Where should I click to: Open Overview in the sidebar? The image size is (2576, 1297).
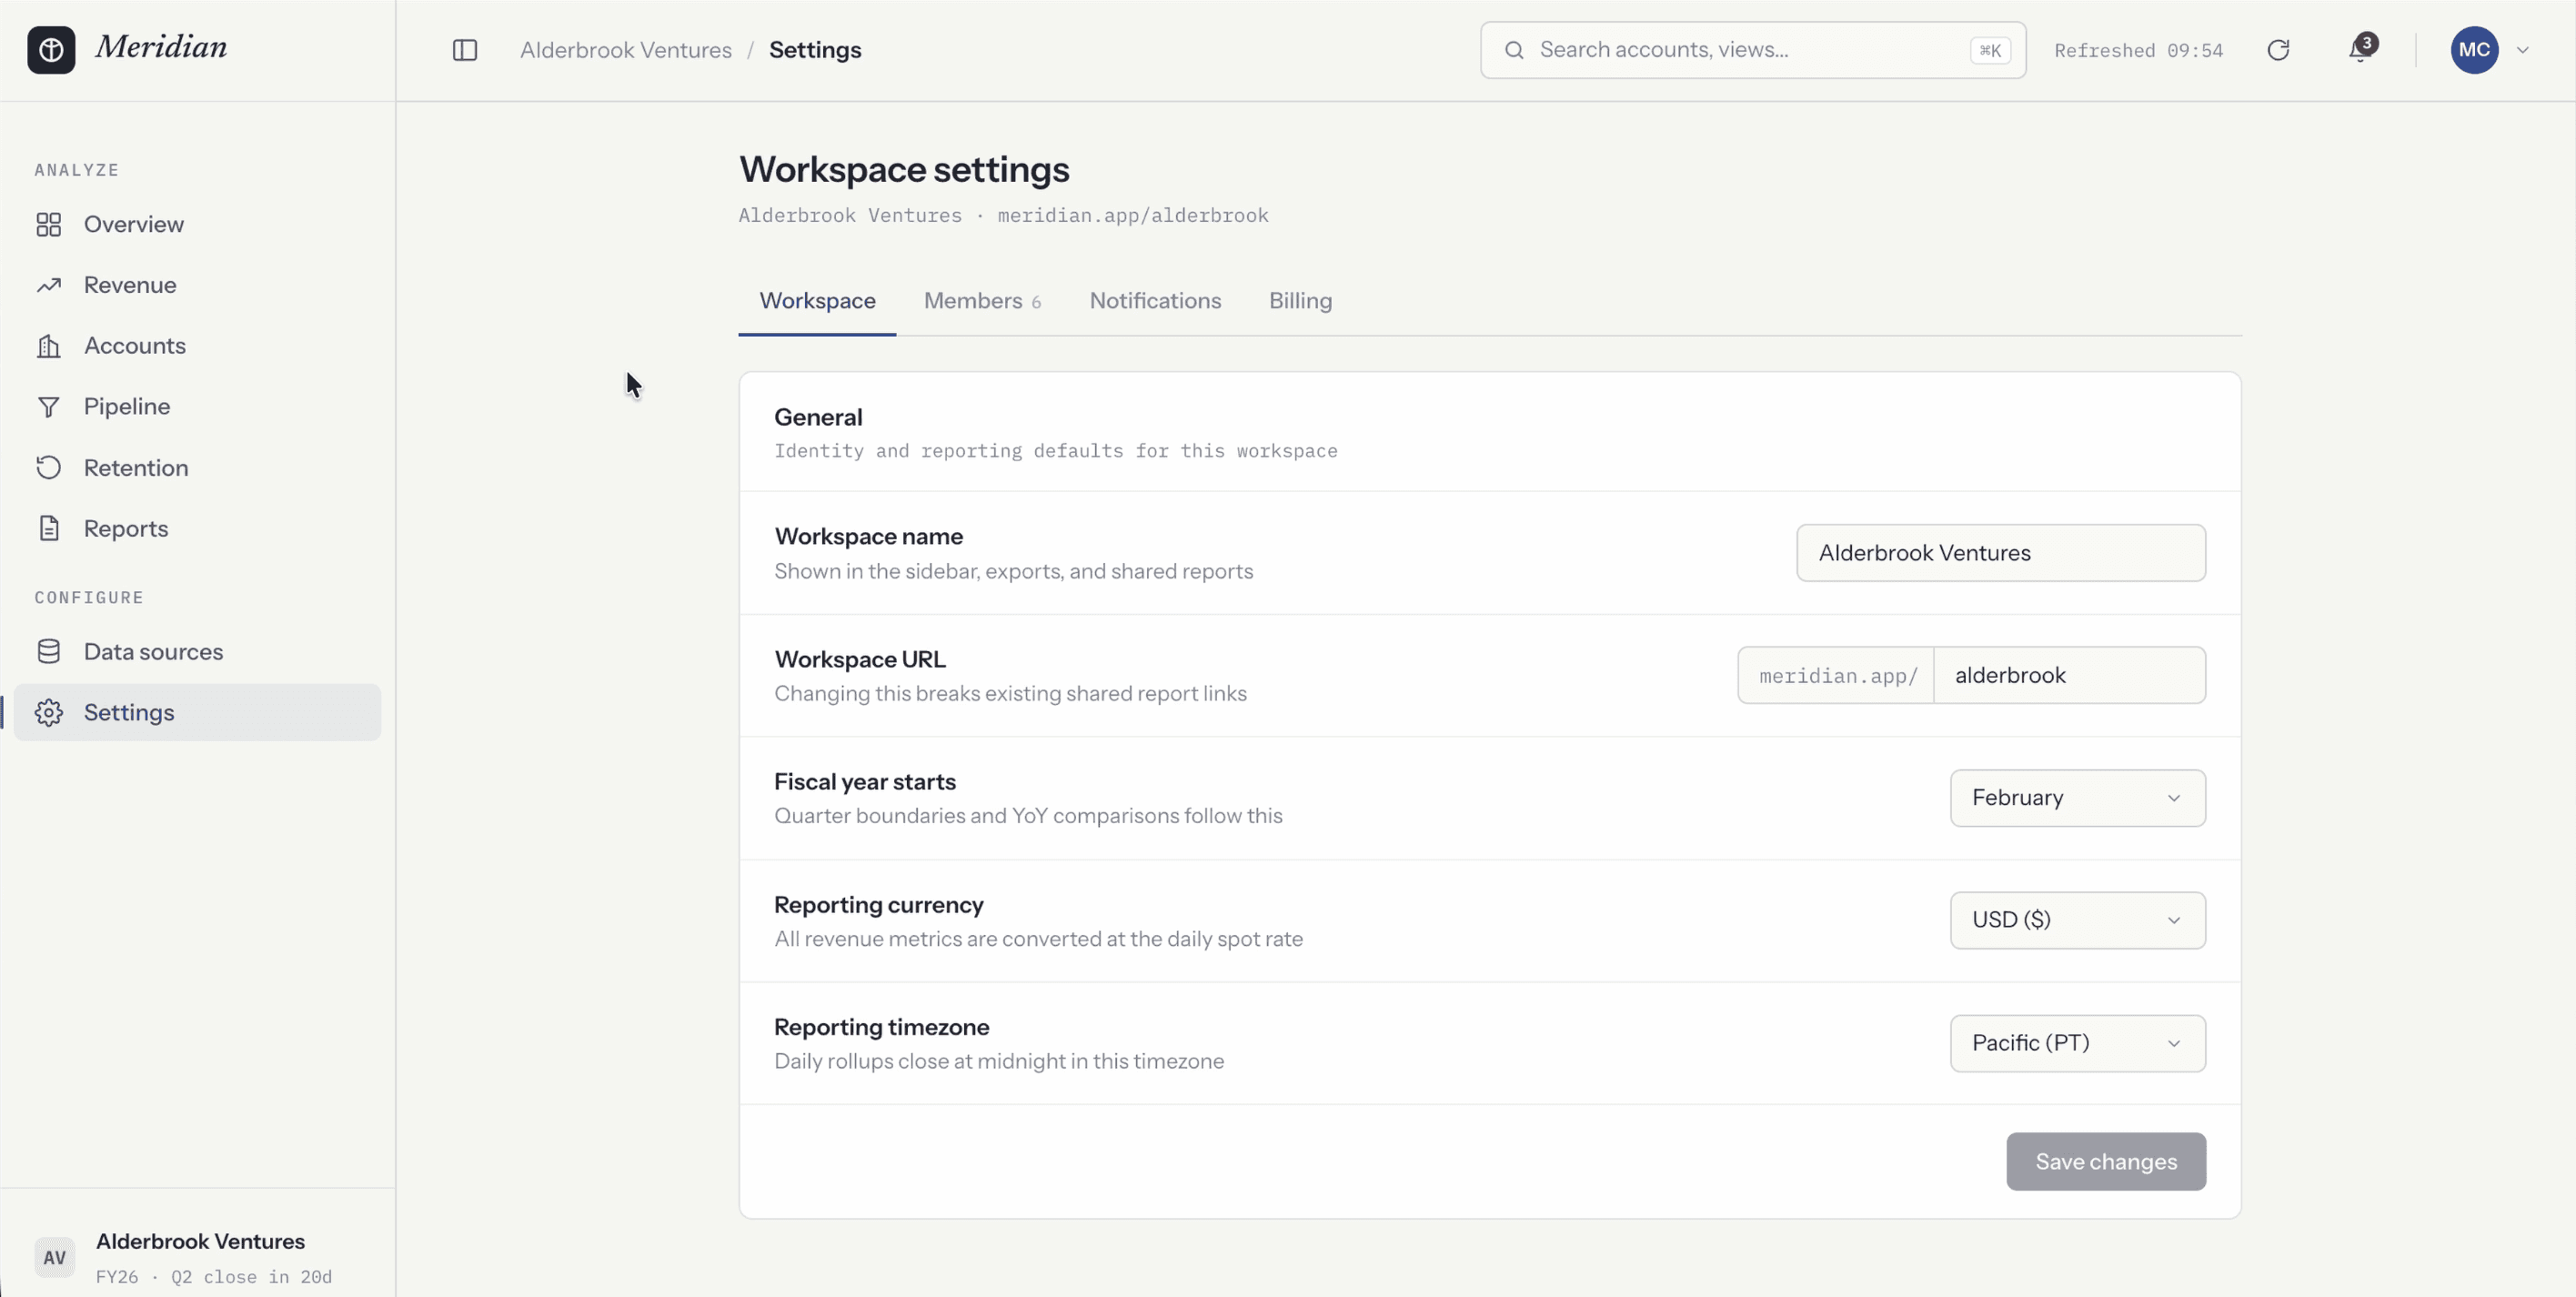197,224
